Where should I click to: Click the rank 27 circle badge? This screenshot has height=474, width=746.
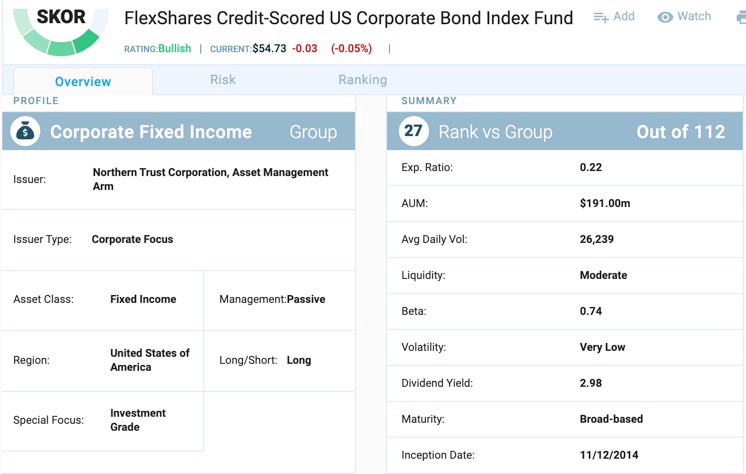pyautogui.click(x=413, y=132)
